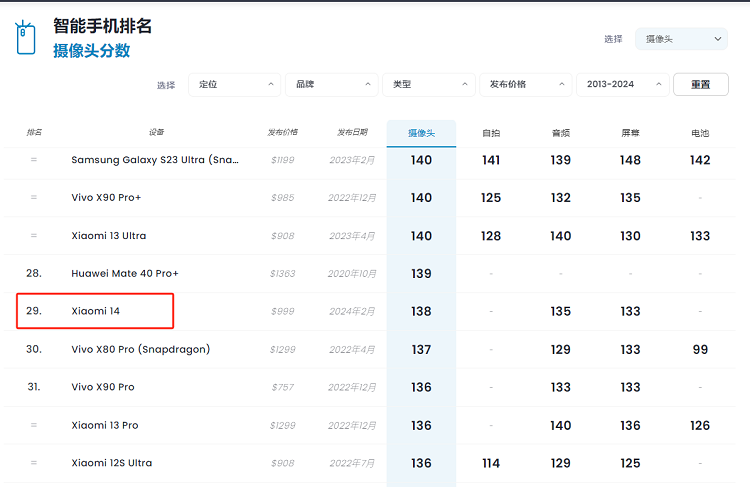Open the Vivo X90 Pro device link
750x487 pixels.
click(x=103, y=387)
